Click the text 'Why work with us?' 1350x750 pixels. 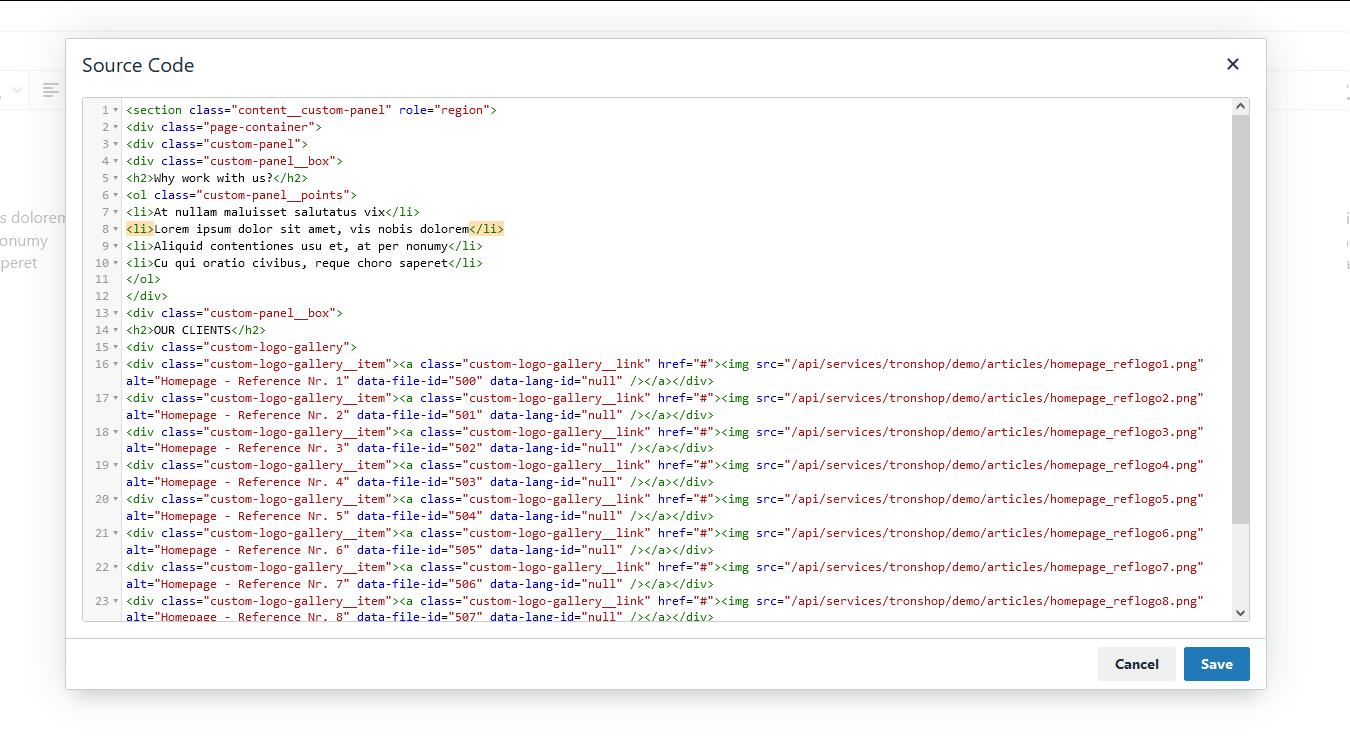213,178
